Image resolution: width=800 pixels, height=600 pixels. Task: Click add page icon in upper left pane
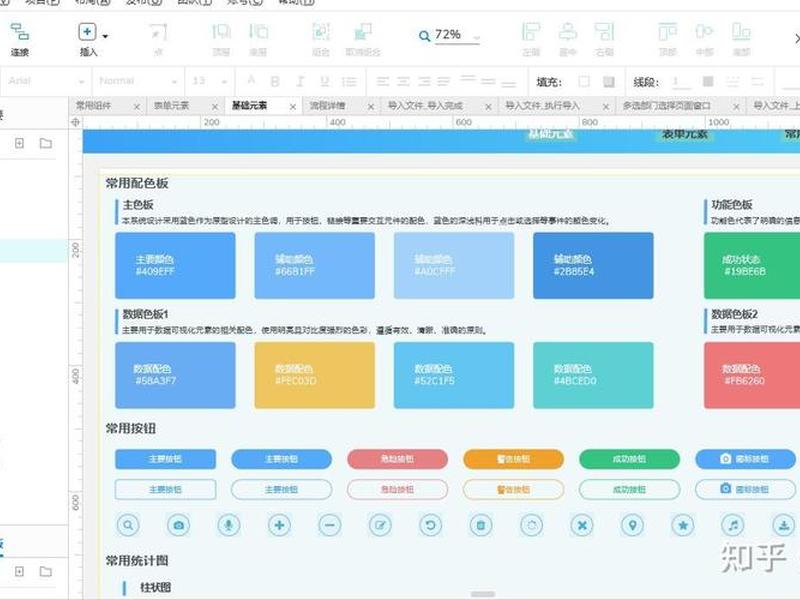click(x=19, y=143)
